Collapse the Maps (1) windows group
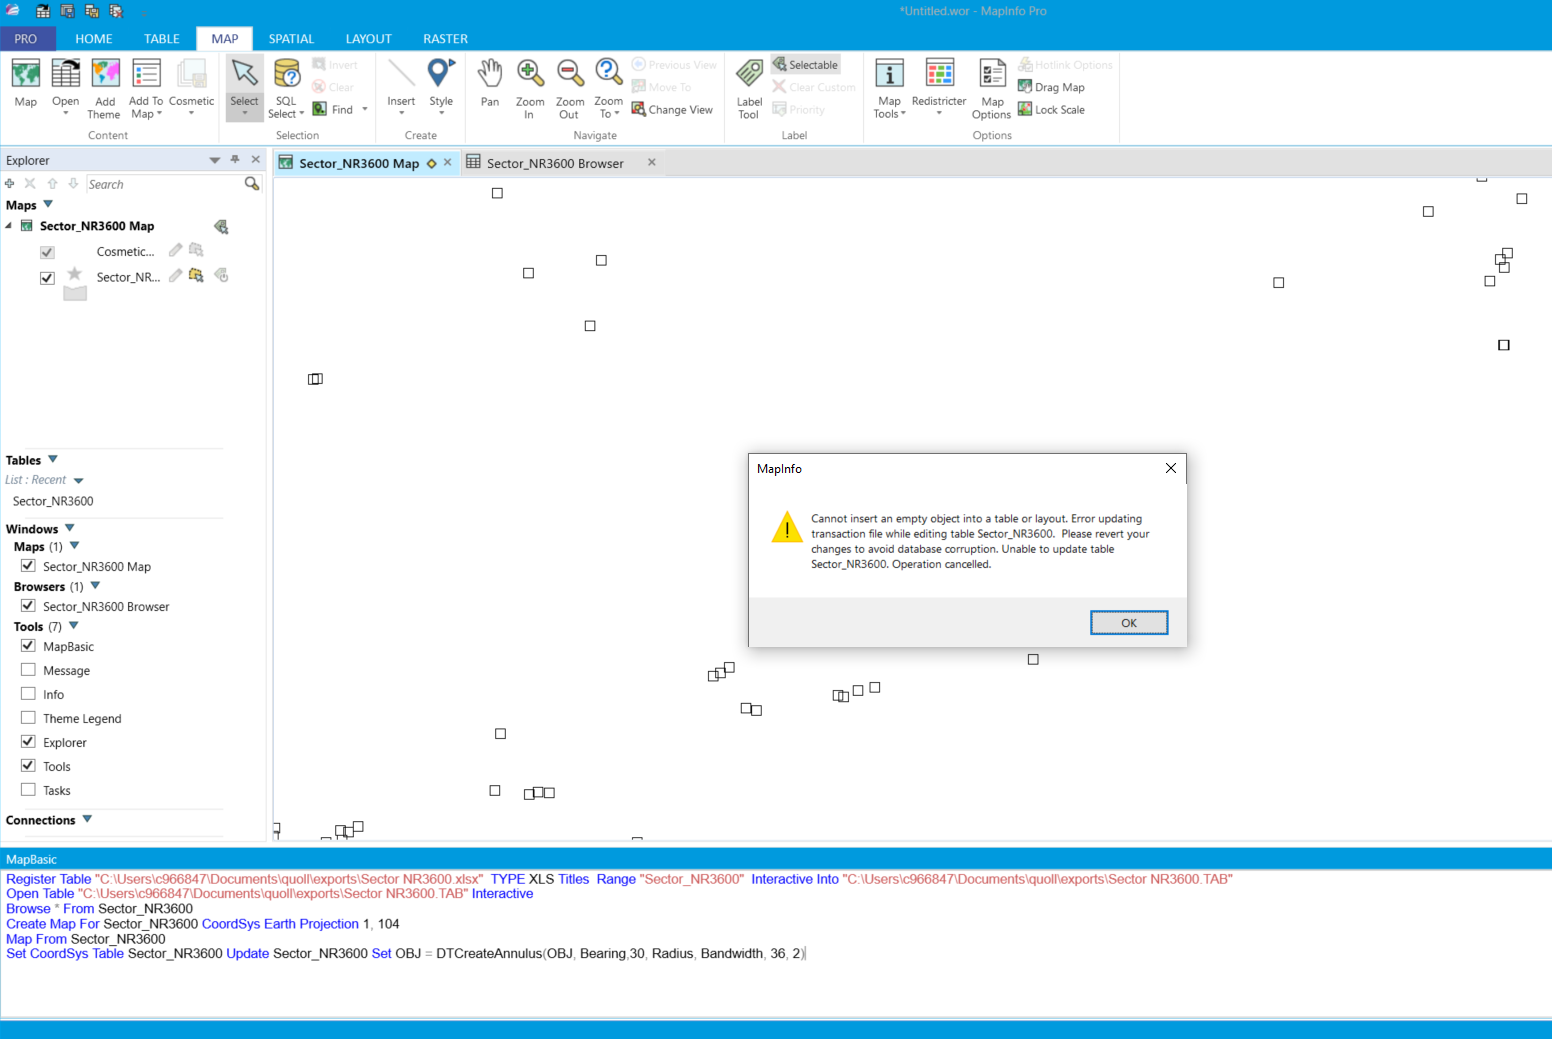Image resolution: width=1552 pixels, height=1039 pixels. [75, 546]
